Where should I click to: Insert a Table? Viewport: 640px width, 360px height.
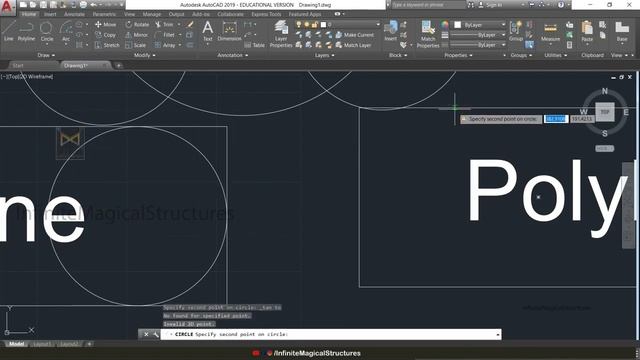[255, 45]
